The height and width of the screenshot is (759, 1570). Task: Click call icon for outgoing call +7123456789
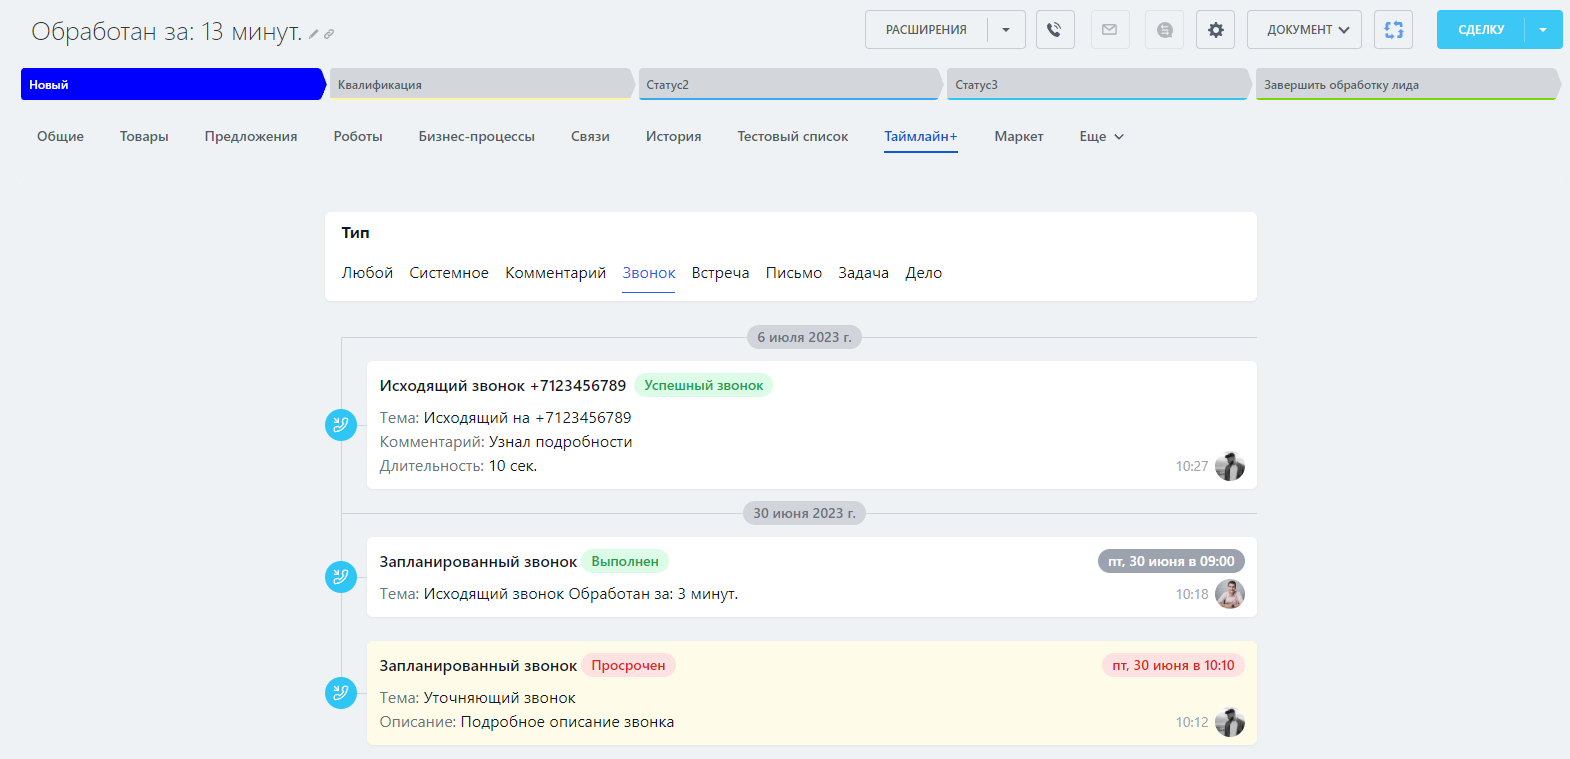click(x=341, y=425)
